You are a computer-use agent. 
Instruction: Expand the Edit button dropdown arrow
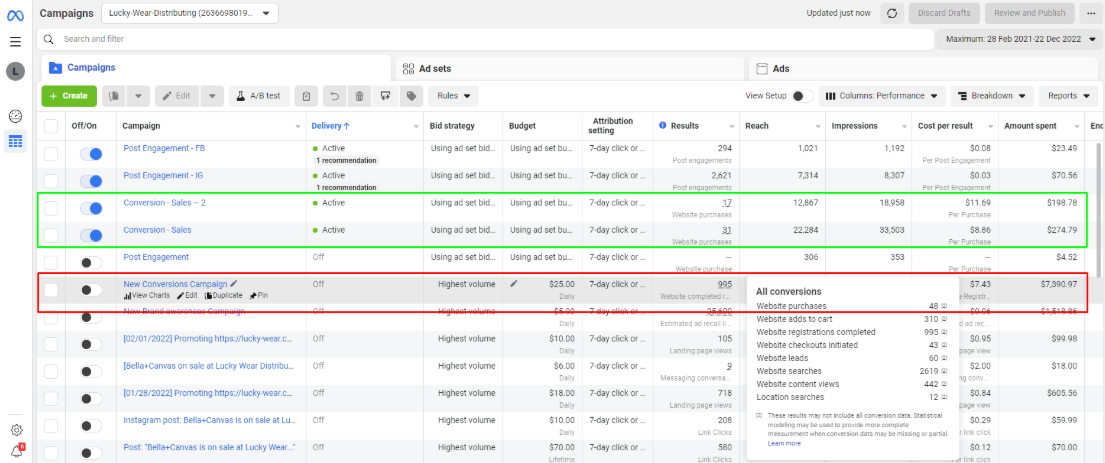tap(212, 96)
